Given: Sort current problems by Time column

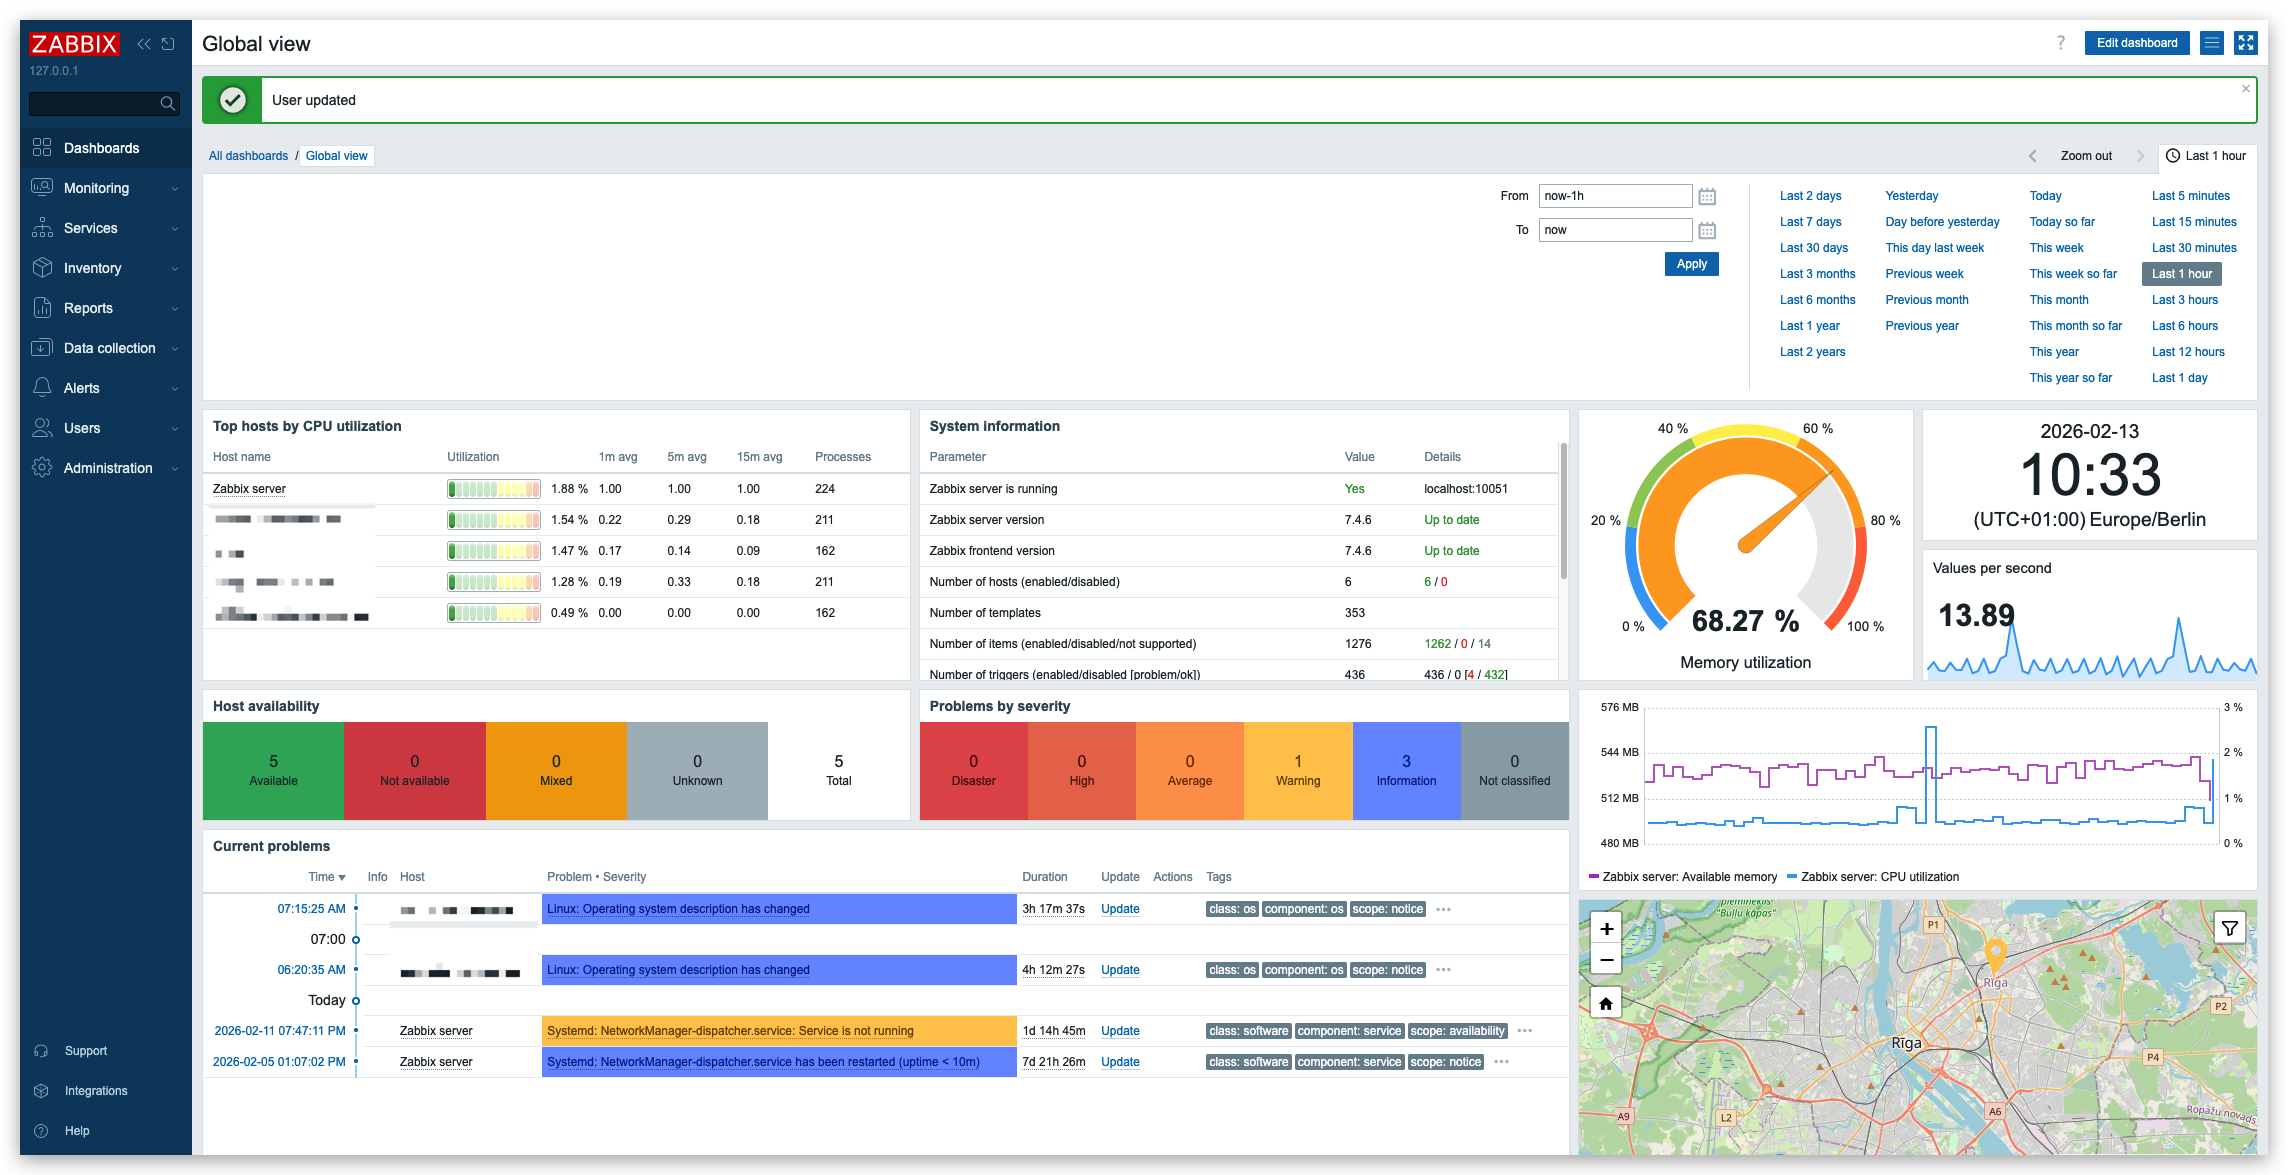Looking at the screenshot, I should [327, 877].
